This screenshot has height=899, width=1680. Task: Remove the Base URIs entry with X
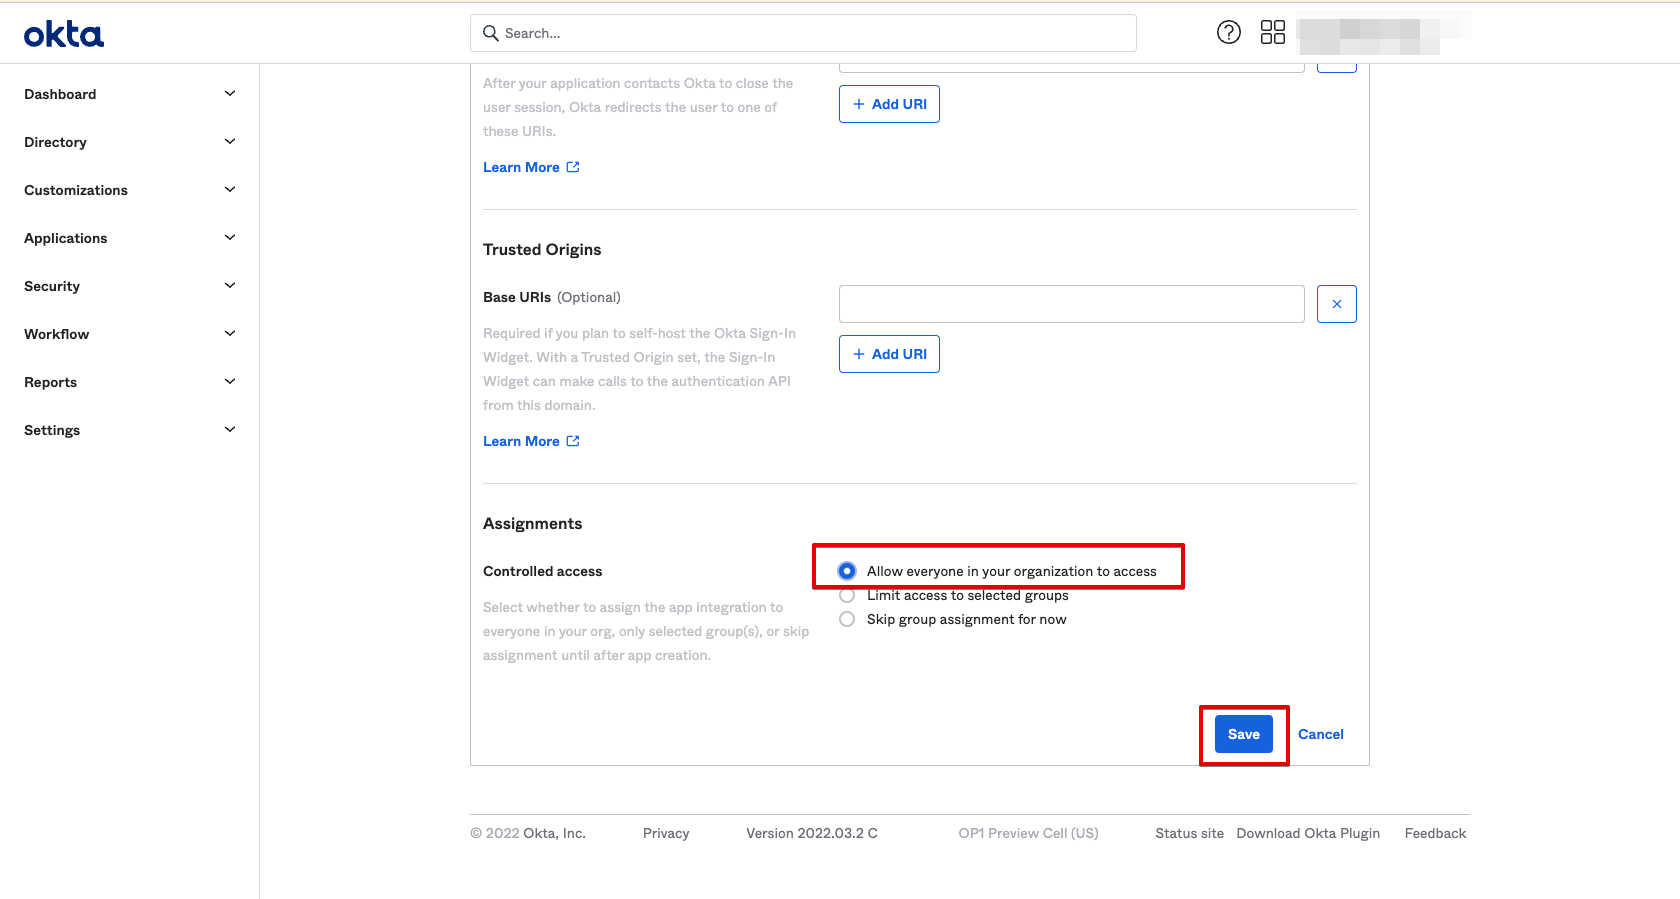click(x=1336, y=304)
